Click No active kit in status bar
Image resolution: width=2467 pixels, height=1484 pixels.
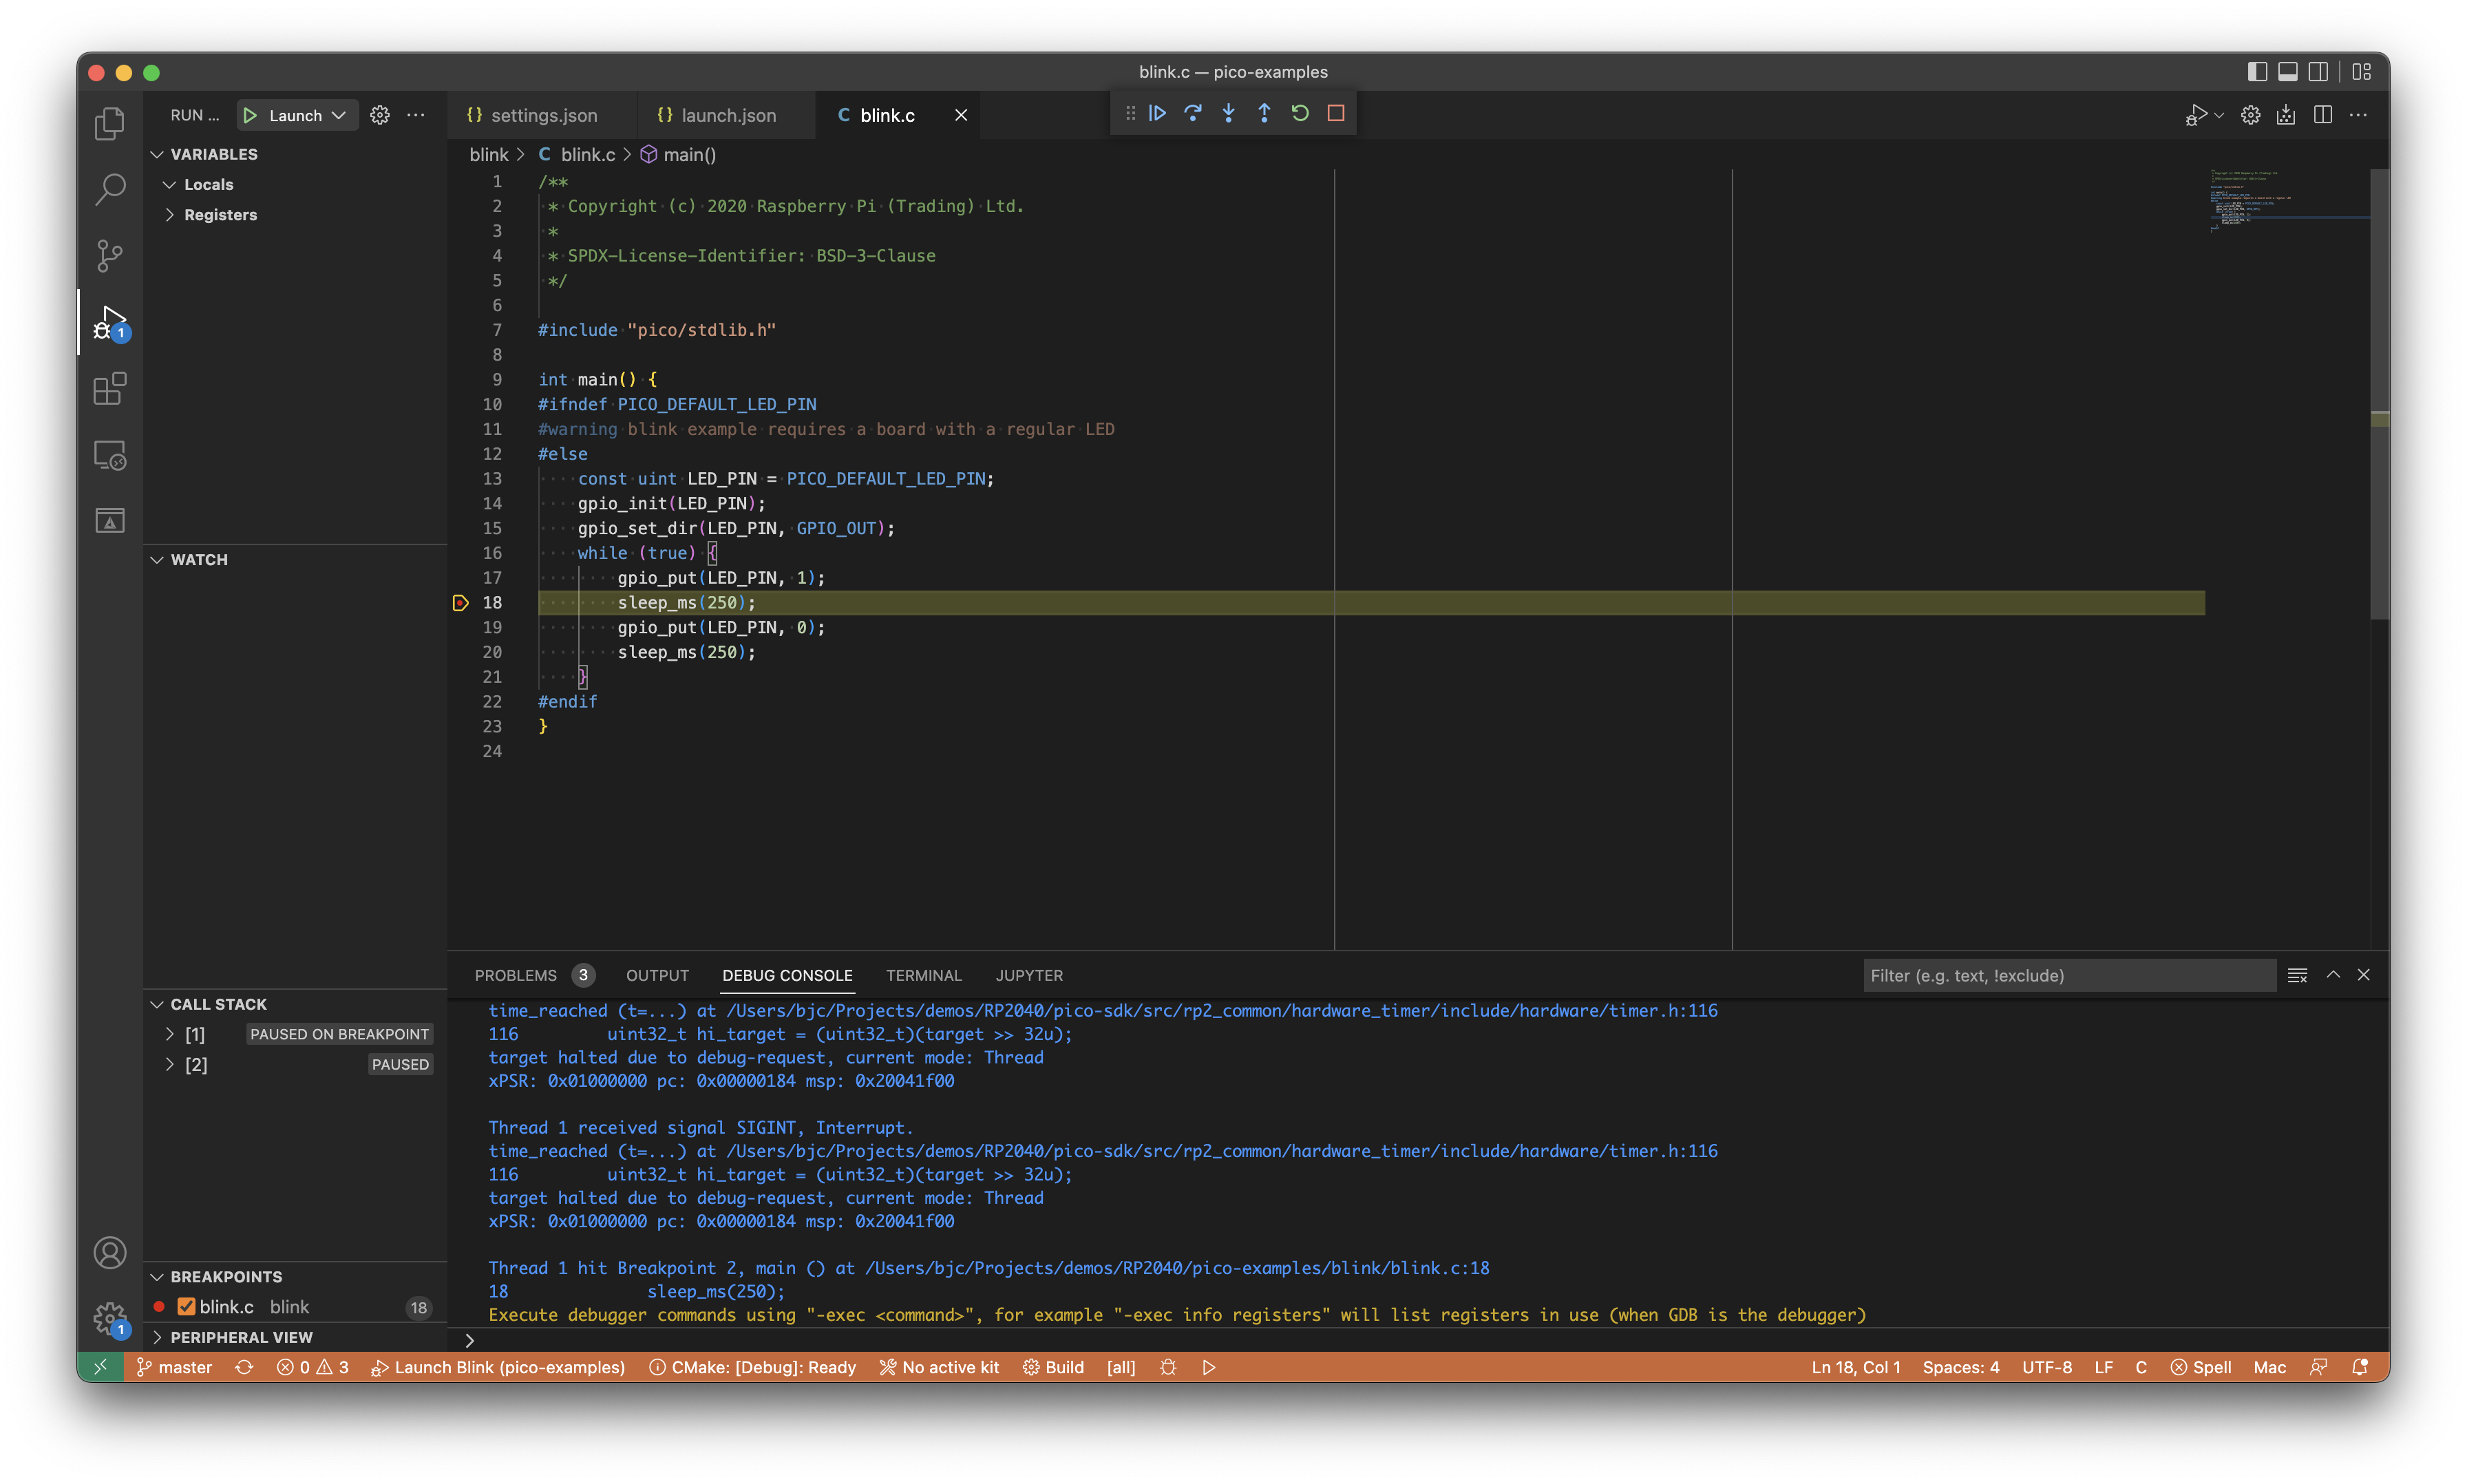pyautogui.click(x=939, y=1367)
